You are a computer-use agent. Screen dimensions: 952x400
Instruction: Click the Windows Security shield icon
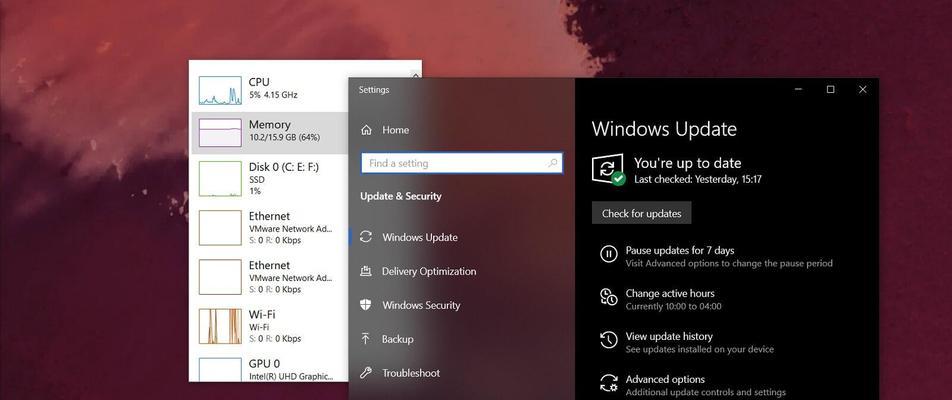tap(366, 305)
